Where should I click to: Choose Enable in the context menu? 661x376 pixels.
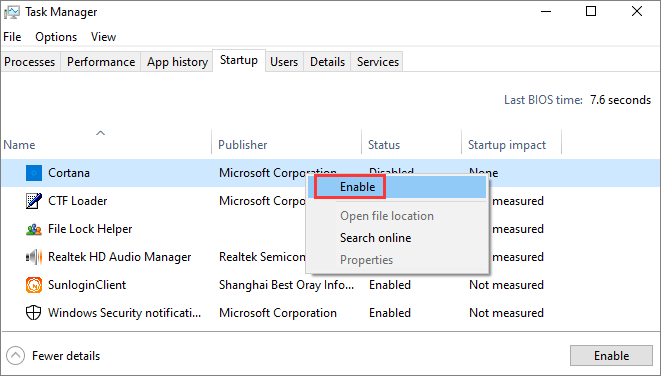point(396,187)
